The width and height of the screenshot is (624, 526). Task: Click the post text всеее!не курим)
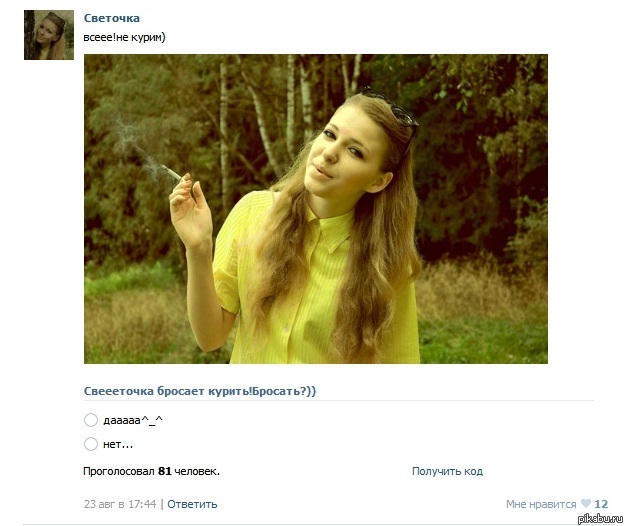tap(124, 37)
